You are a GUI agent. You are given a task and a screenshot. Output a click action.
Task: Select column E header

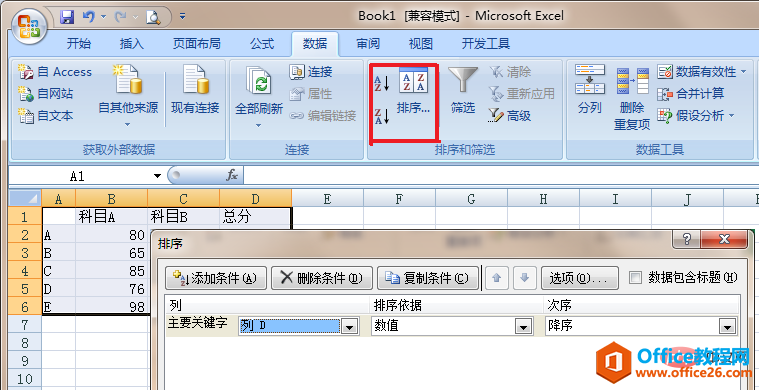[327, 198]
